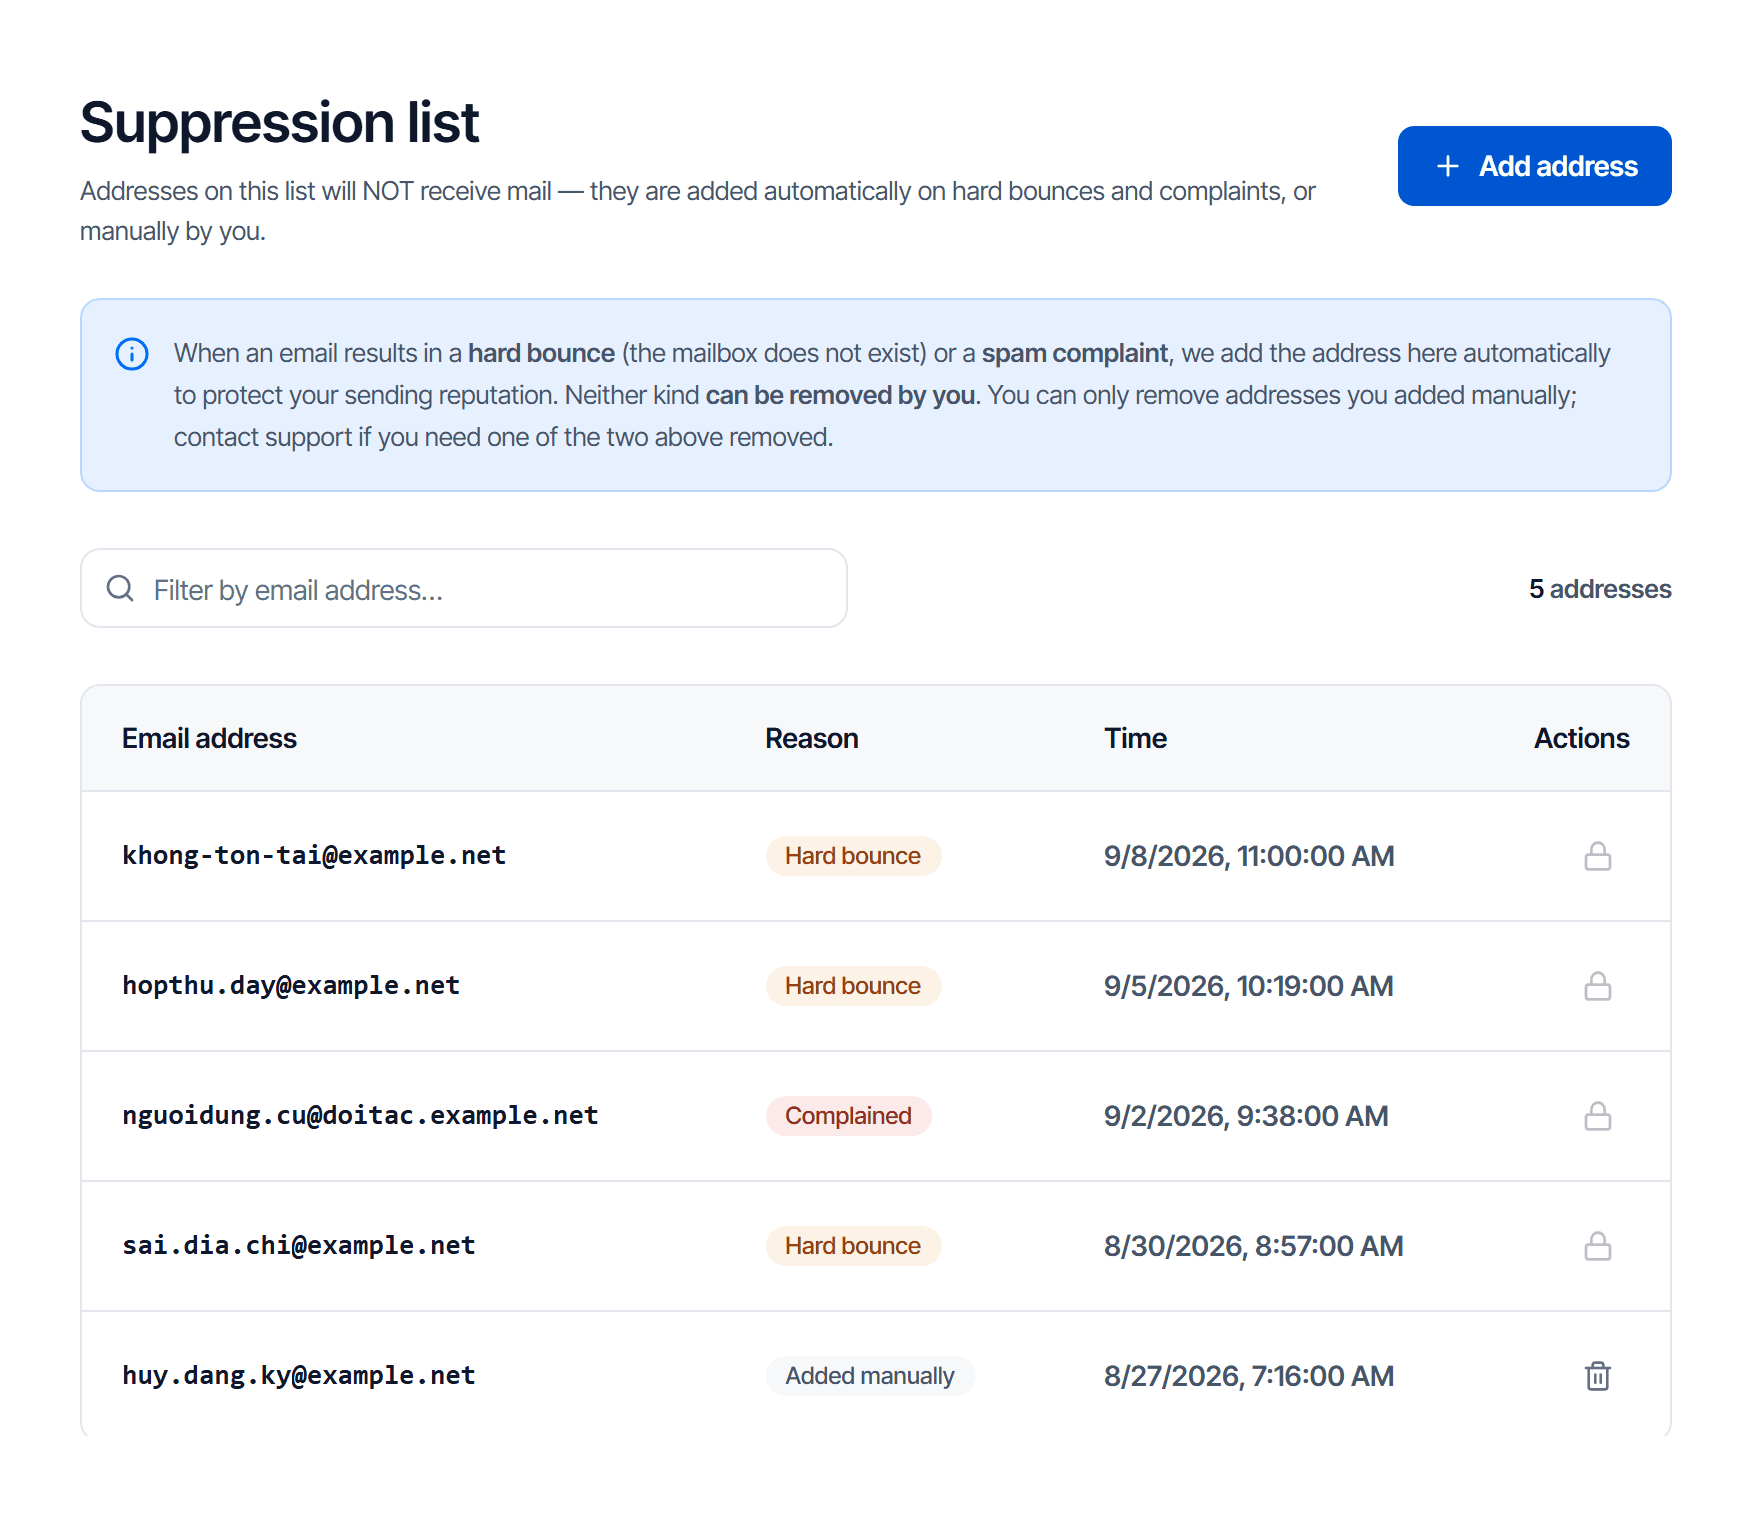The image size is (1752, 1533).
Task: Click the Reason column header
Action: pyautogui.click(x=812, y=738)
